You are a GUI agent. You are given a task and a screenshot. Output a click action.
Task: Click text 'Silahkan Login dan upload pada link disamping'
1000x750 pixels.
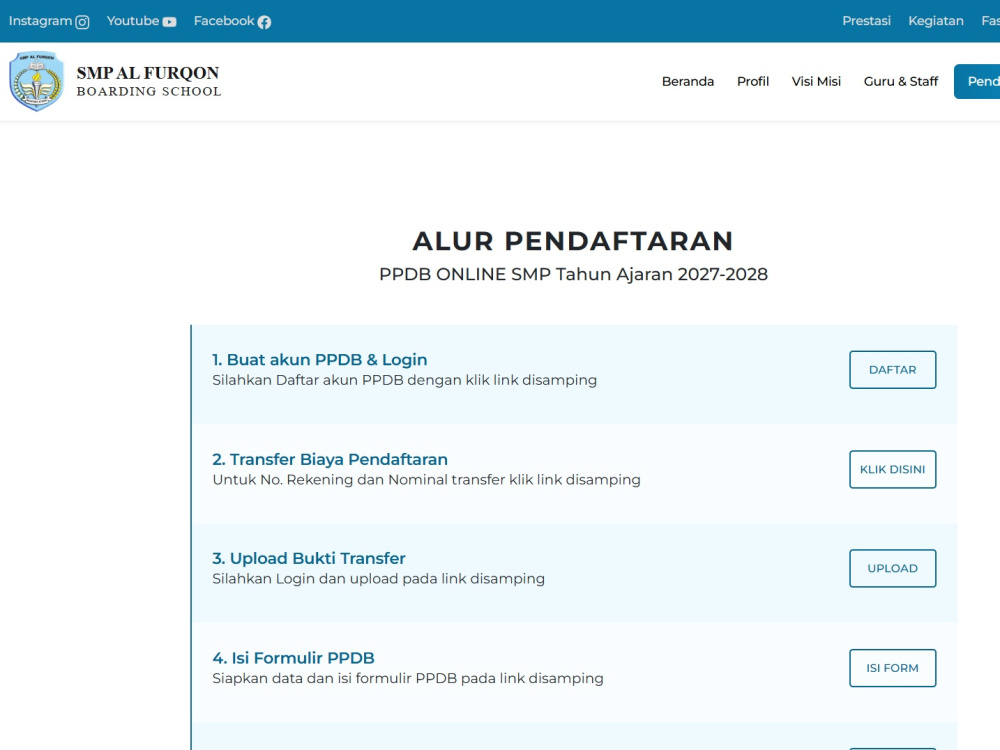click(x=378, y=578)
